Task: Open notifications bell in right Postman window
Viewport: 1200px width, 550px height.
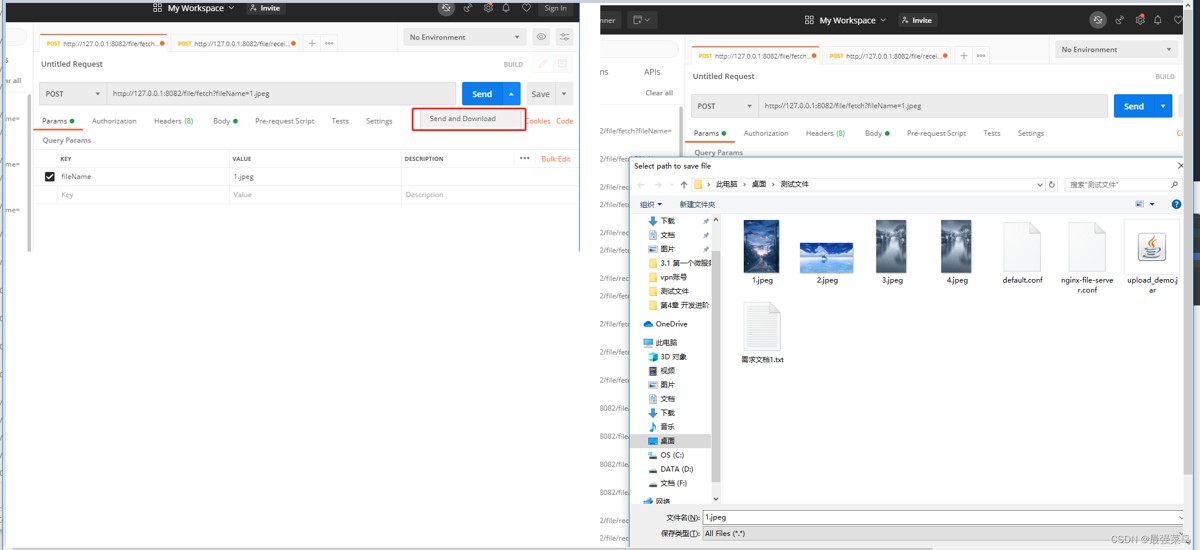Action: click(x=1158, y=20)
